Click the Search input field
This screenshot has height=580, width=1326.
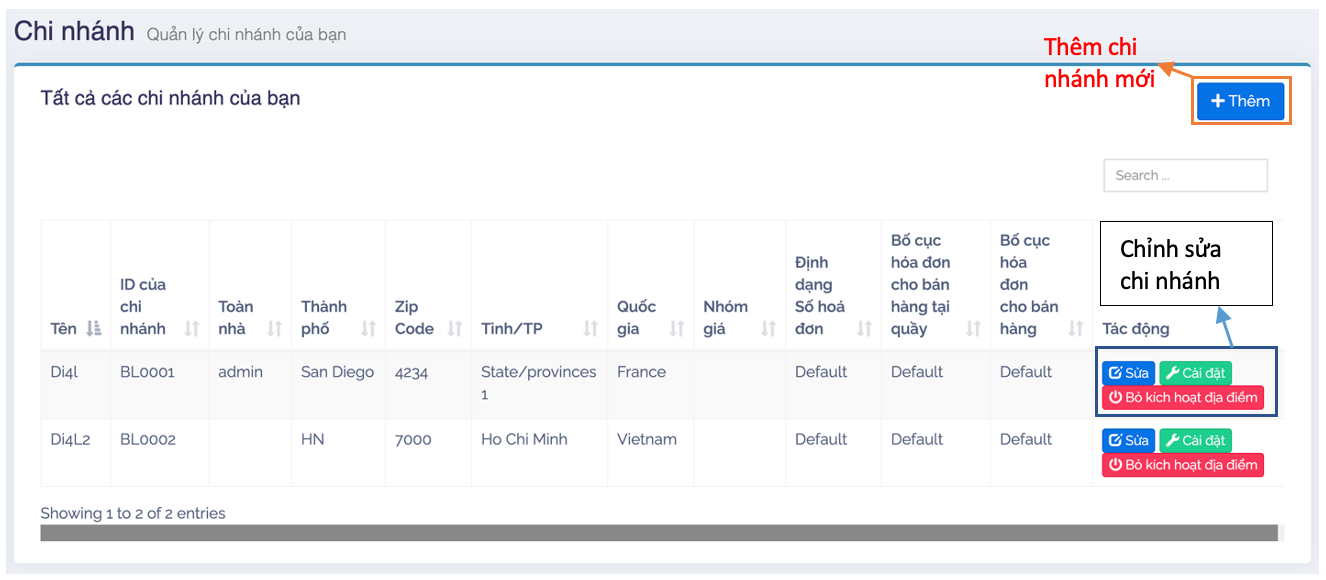click(1185, 175)
